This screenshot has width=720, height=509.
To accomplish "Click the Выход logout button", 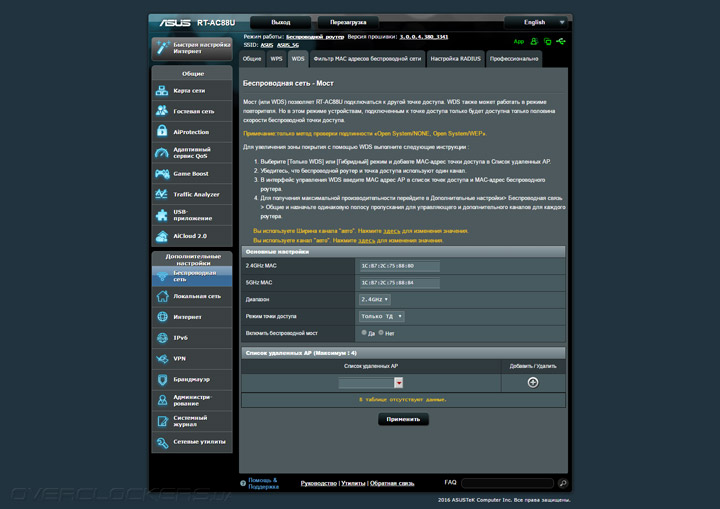I will click(281, 22).
